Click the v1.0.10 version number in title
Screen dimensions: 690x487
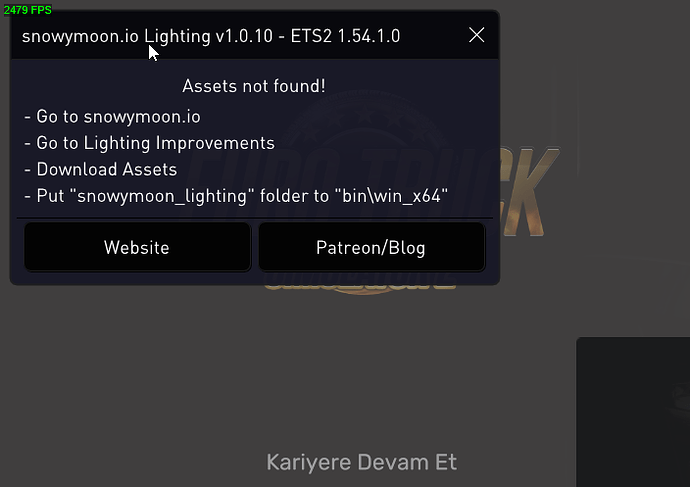click(244, 36)
